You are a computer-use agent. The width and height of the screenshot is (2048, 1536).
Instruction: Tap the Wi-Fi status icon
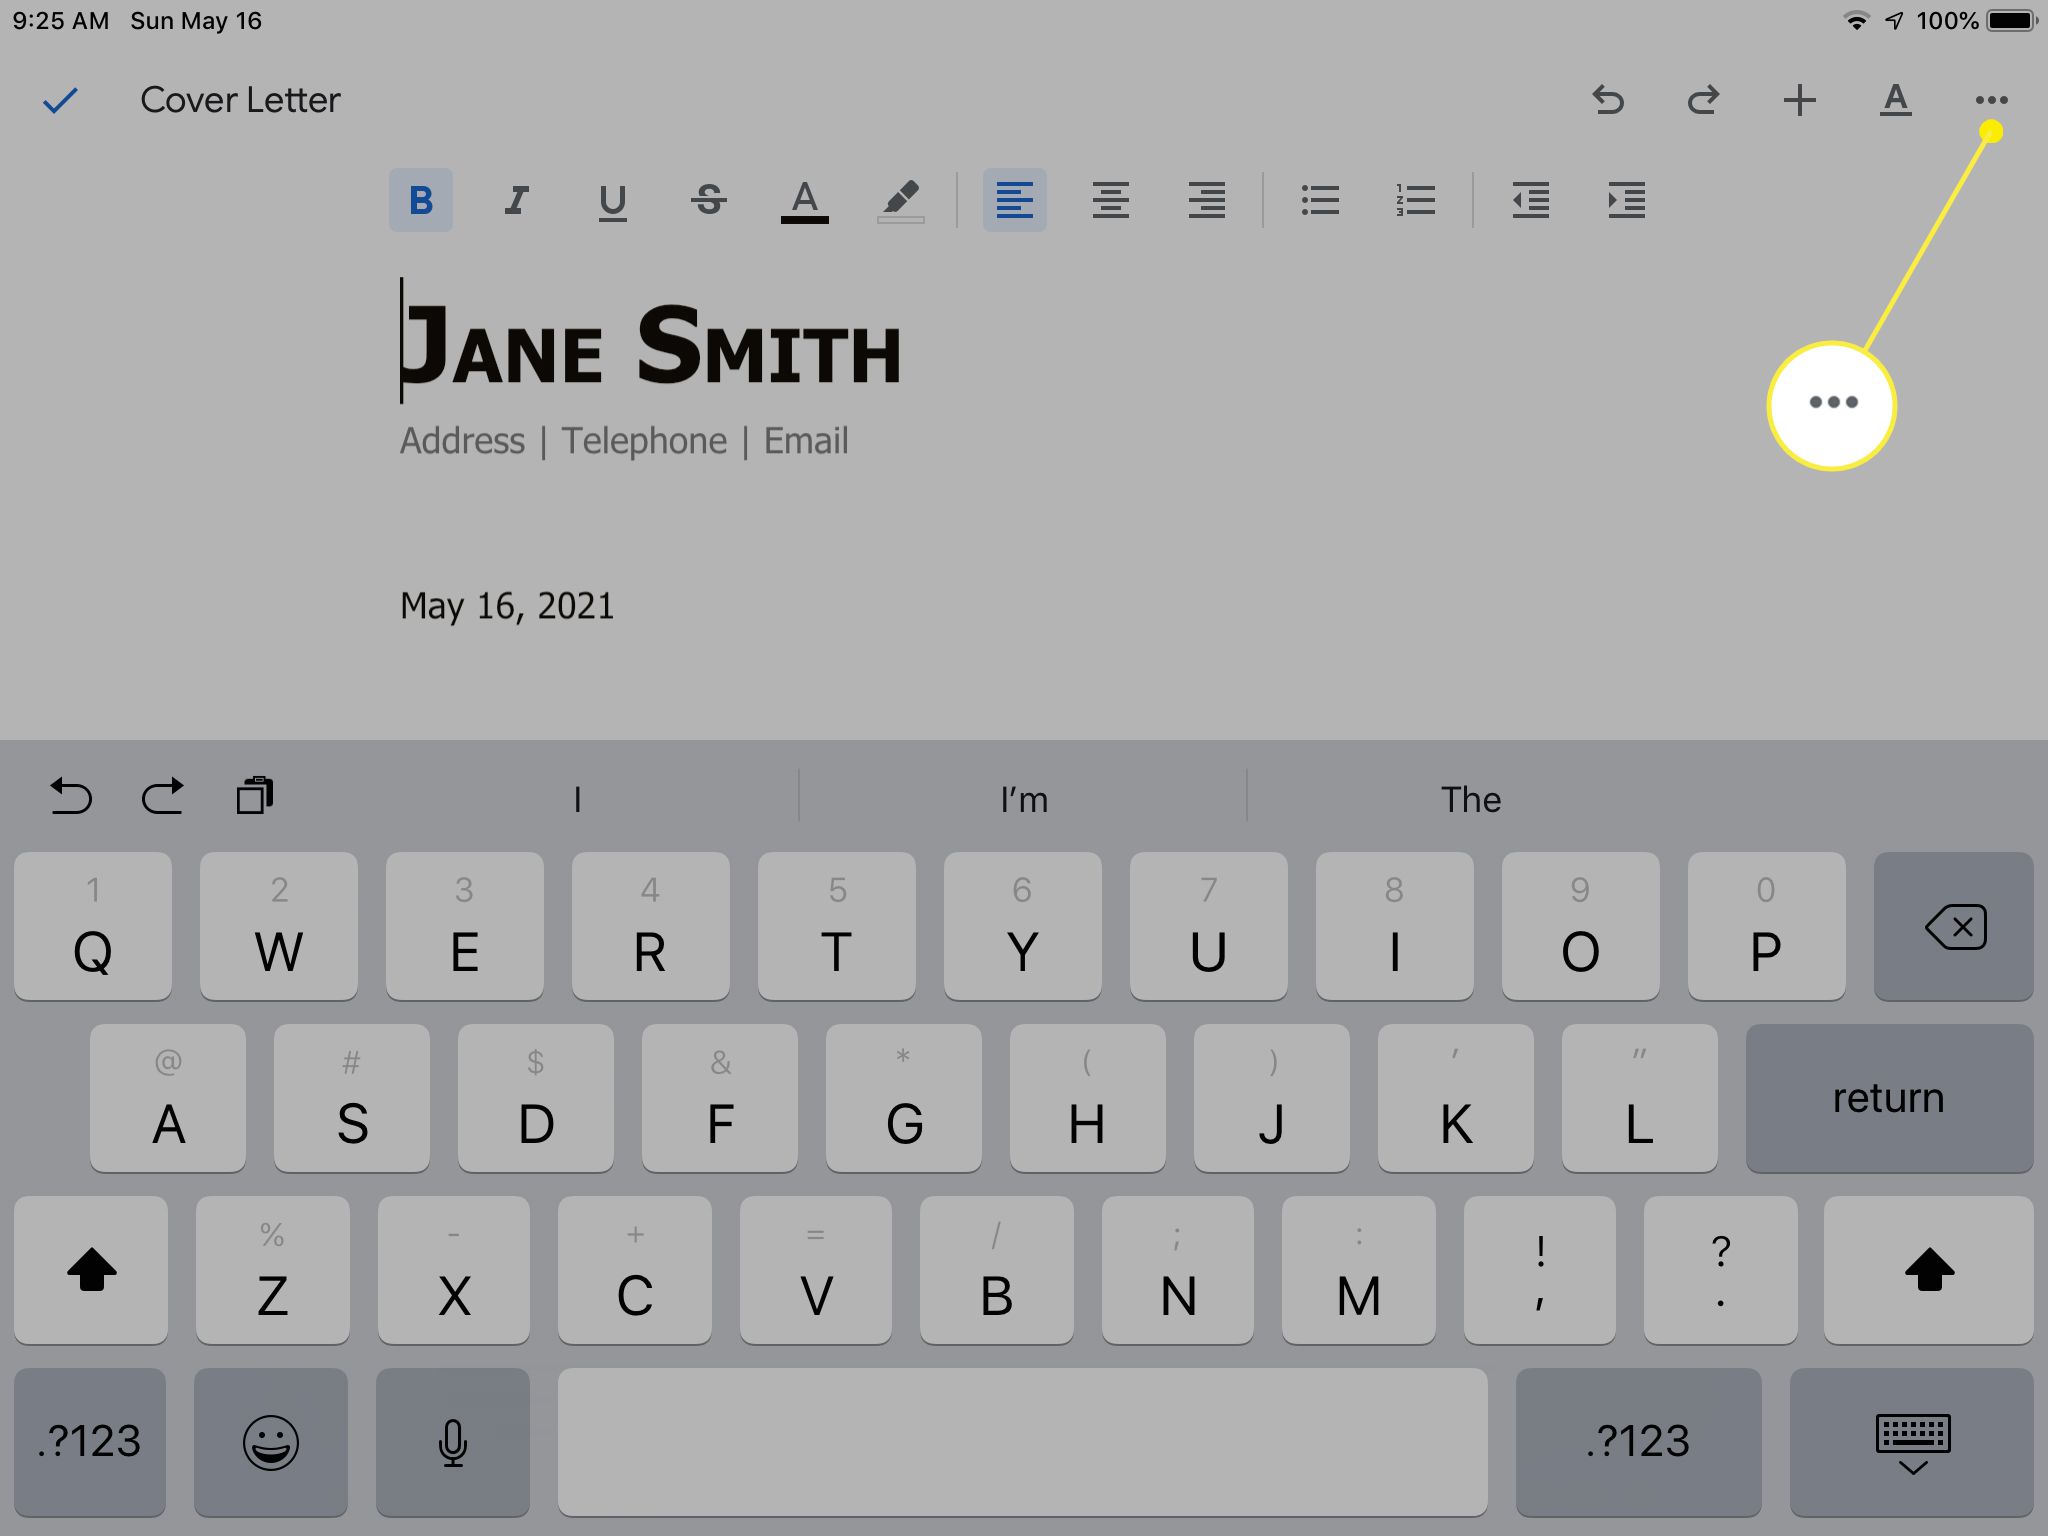point(1857,20)
